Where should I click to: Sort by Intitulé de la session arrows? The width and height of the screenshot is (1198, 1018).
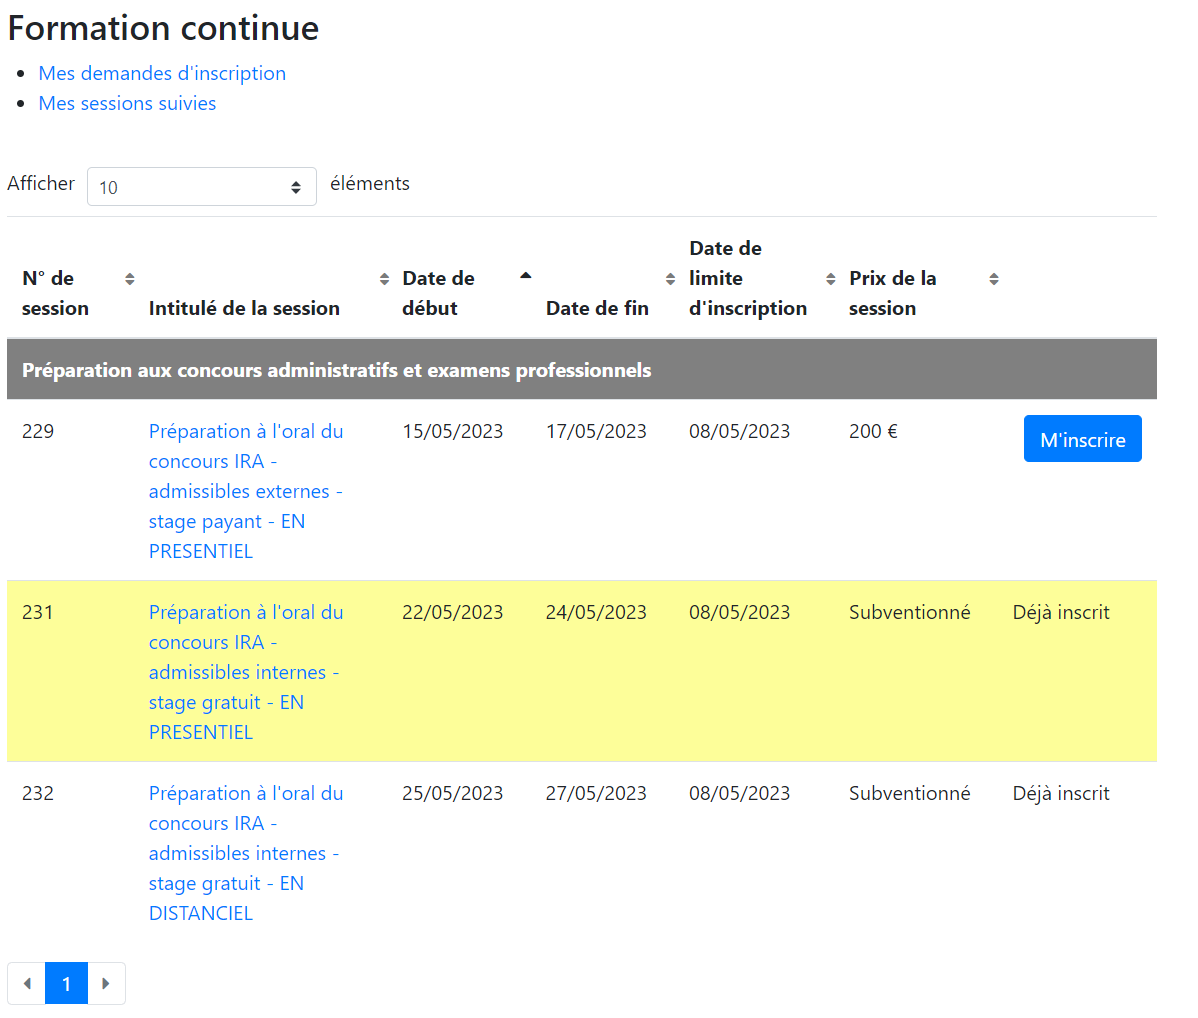point(384,279)
